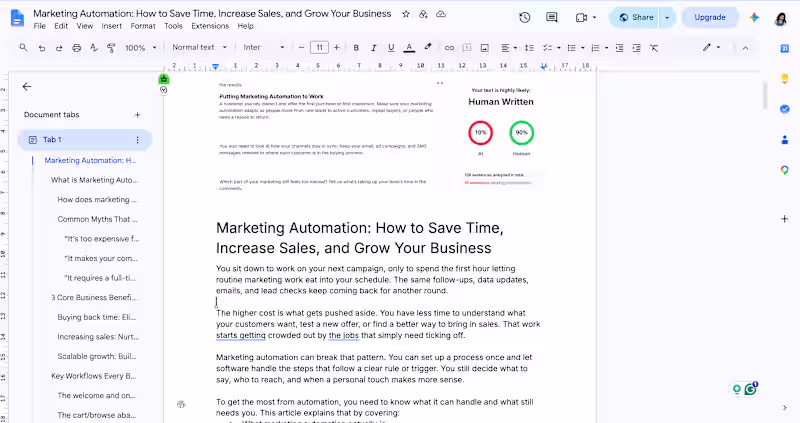
Task: Select the paint format tool
Action: pos(111,47)
